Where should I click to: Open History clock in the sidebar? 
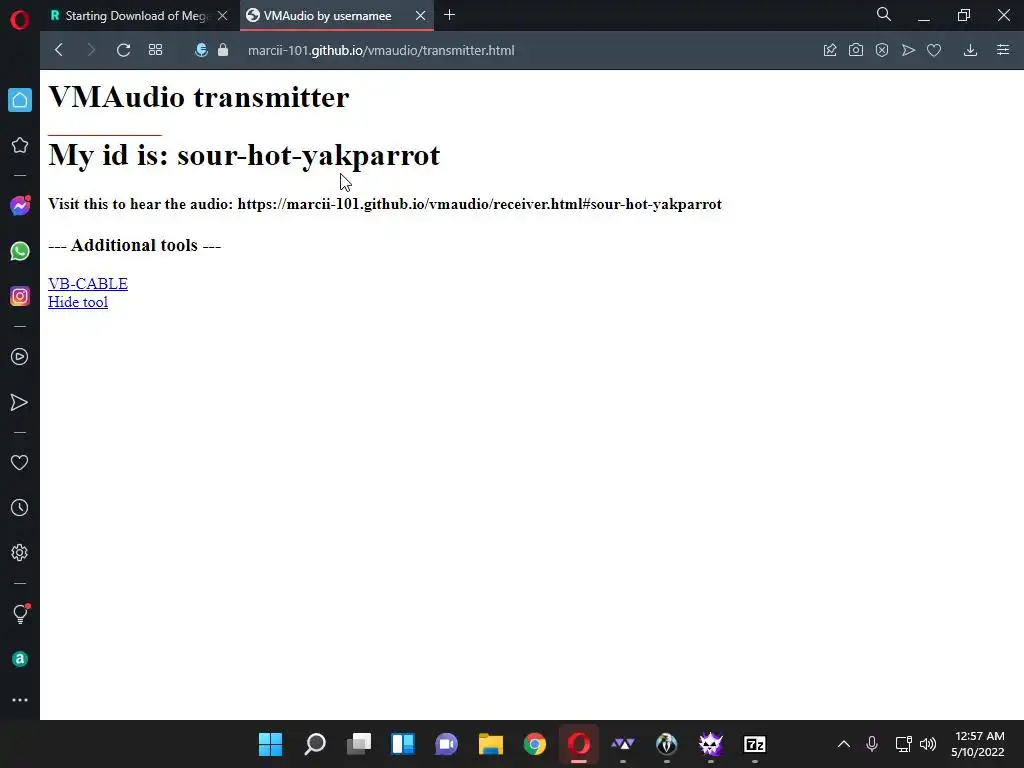20,507
